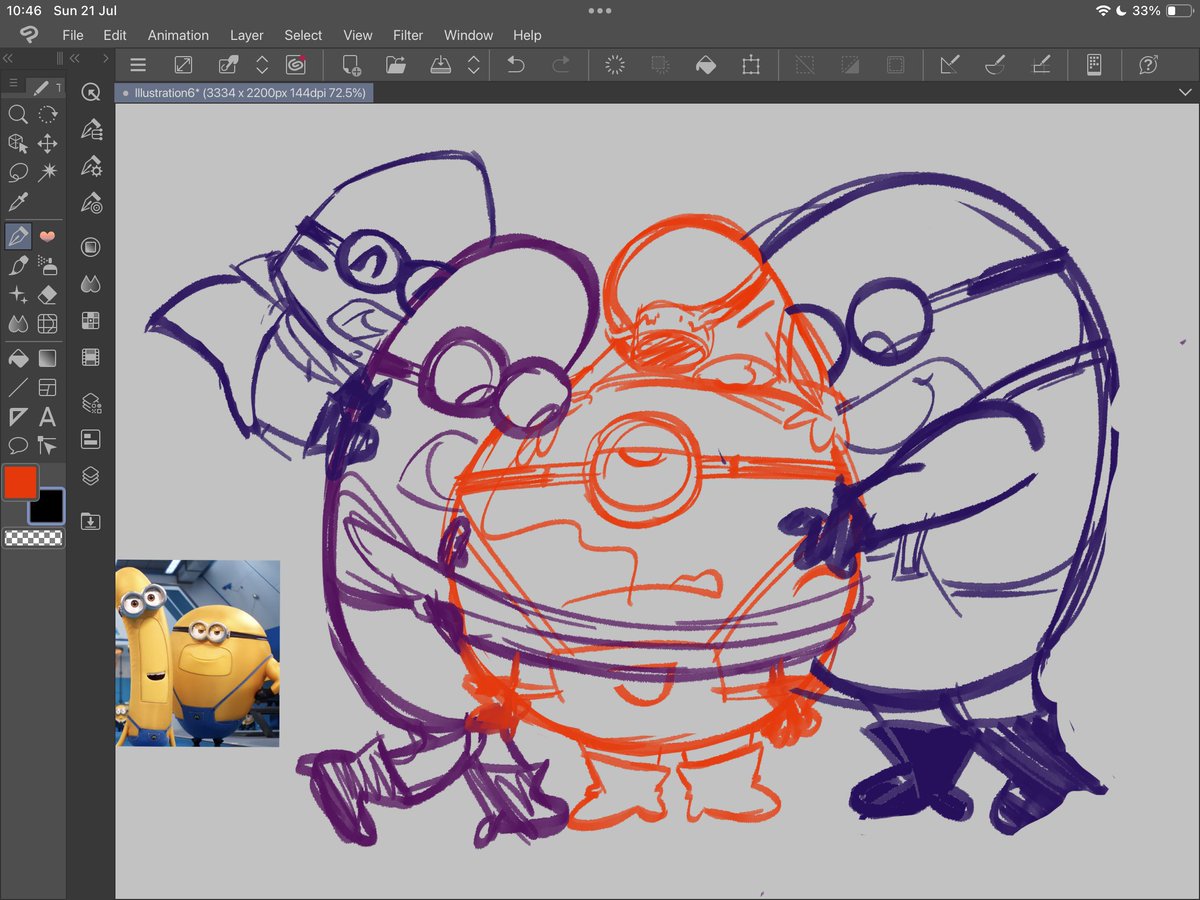Open the Filter menu
This screenshot has width=1200, height=900.
pos(408,35)
